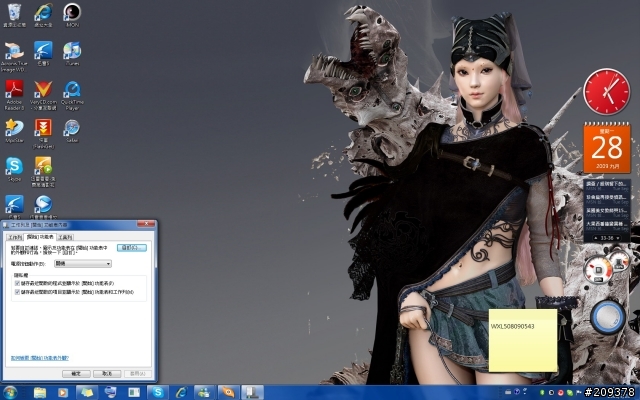
Task: Toggle checkbox for storing recently opened items
Action: coord(17,292)
